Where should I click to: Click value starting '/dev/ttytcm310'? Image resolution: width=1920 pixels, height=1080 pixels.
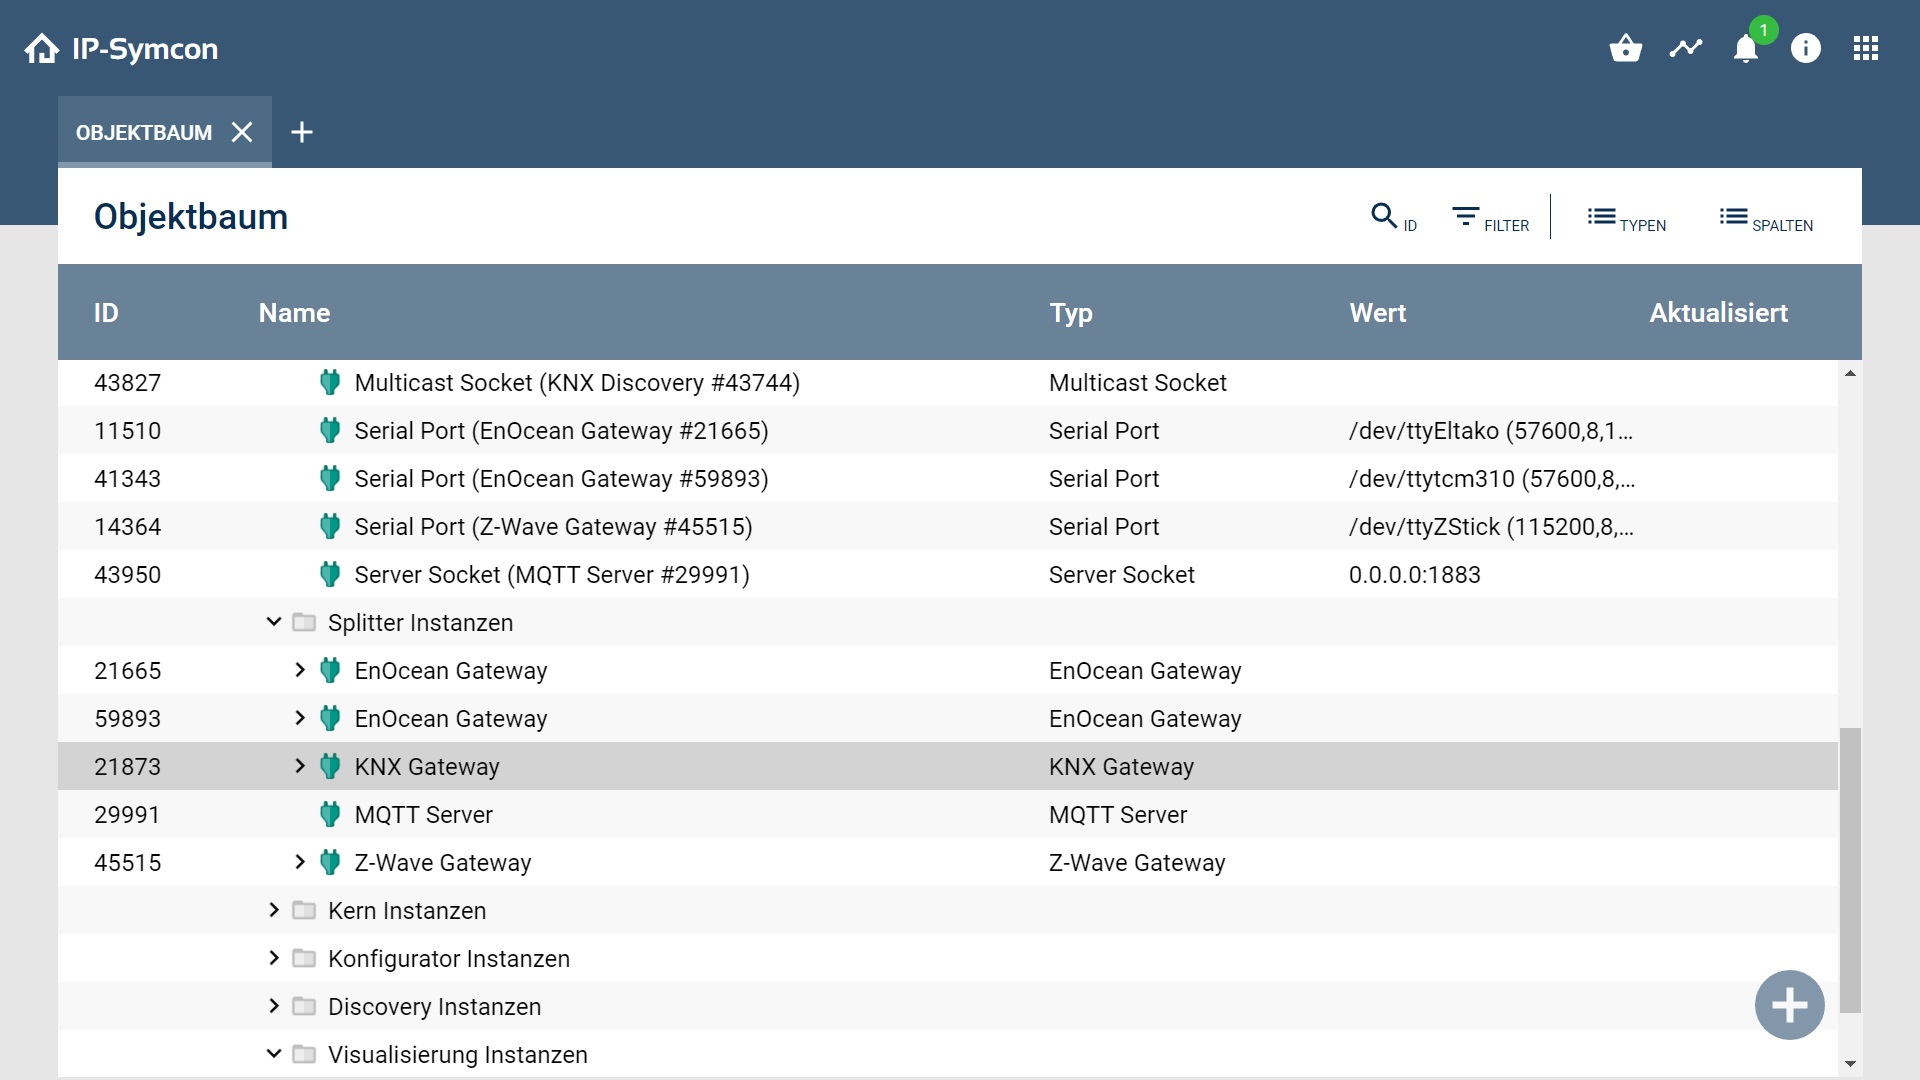(x=1491, y=479)
